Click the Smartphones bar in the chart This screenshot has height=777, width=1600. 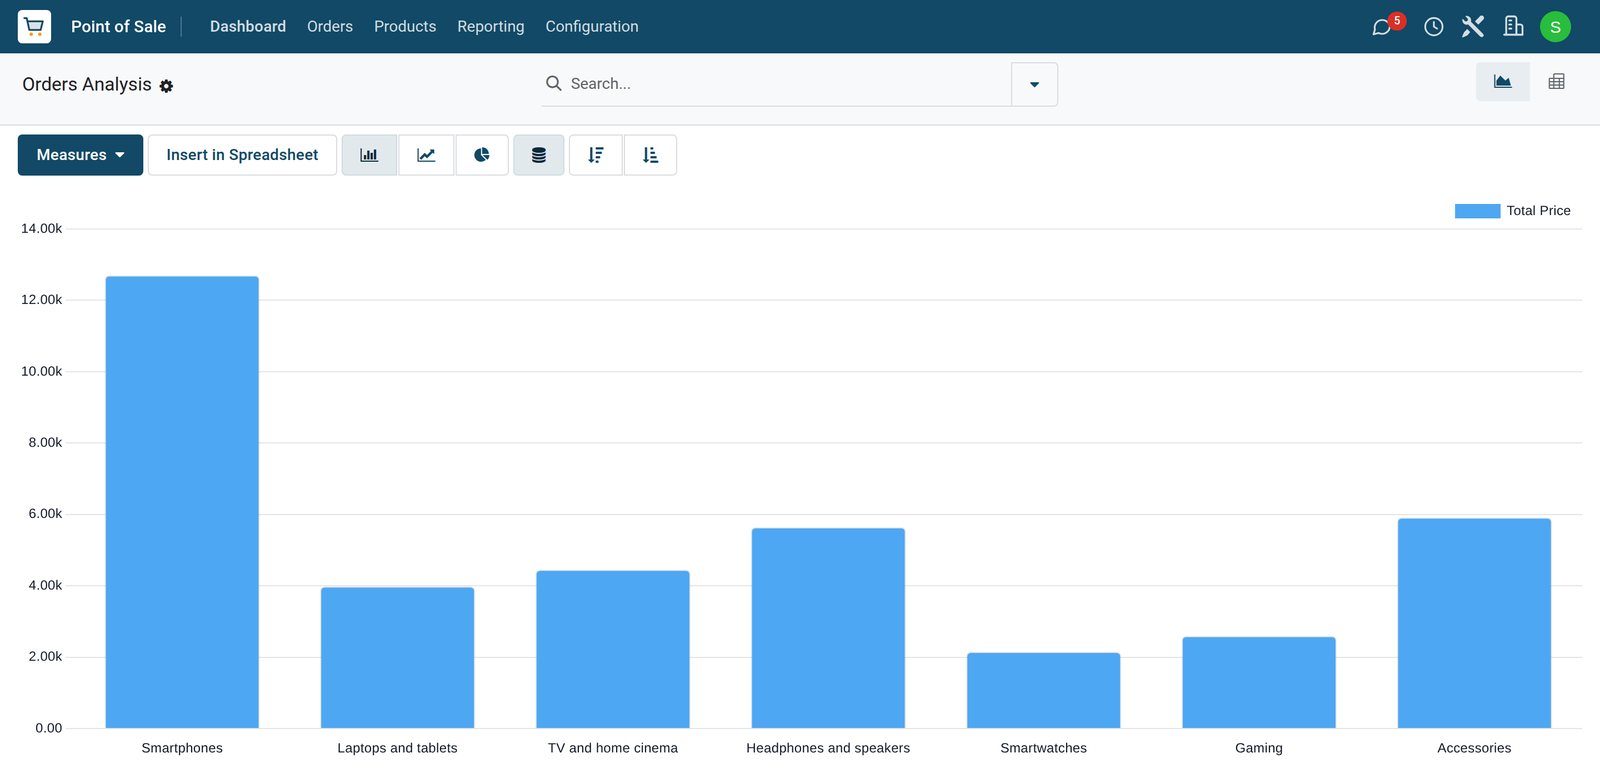[x=182, y=502]
